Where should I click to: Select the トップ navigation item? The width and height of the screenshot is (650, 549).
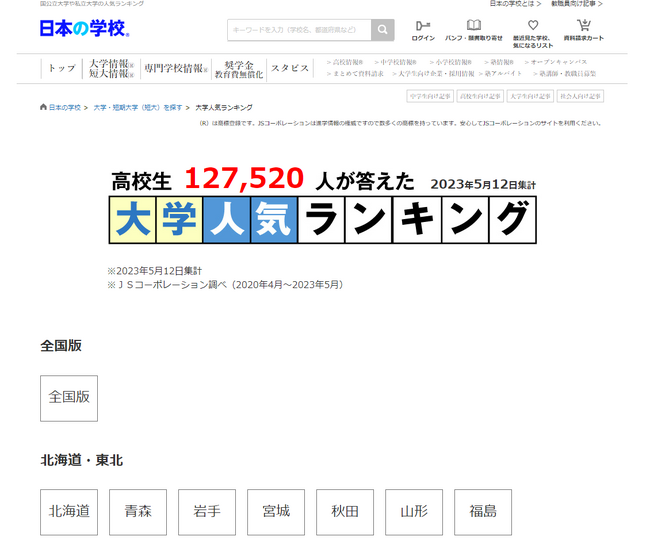[62, 68]
